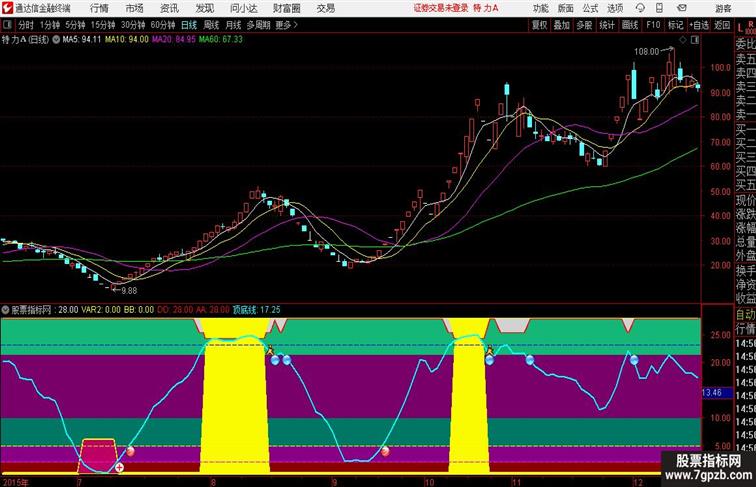Screen dimensions: 756x487
Task: Switch to the 30分钟 period tab
Action: click(133, 25)
